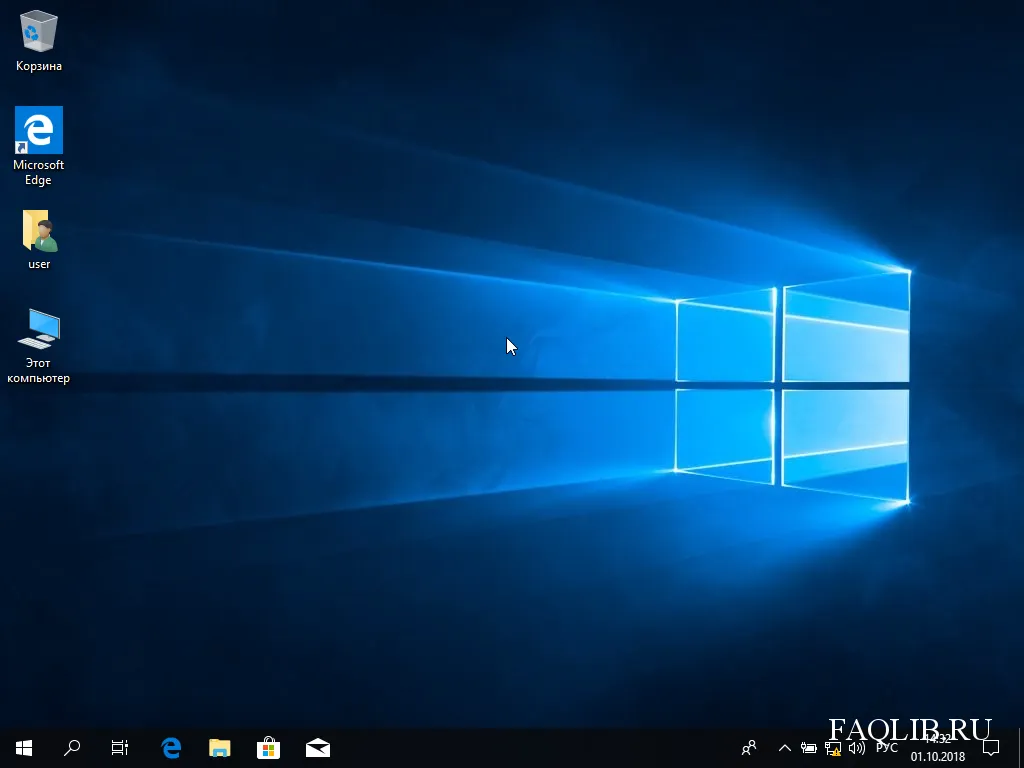Screen dimensions: 1024x768
Task: Click the Show desktop strip
Action: [1021, 748]
